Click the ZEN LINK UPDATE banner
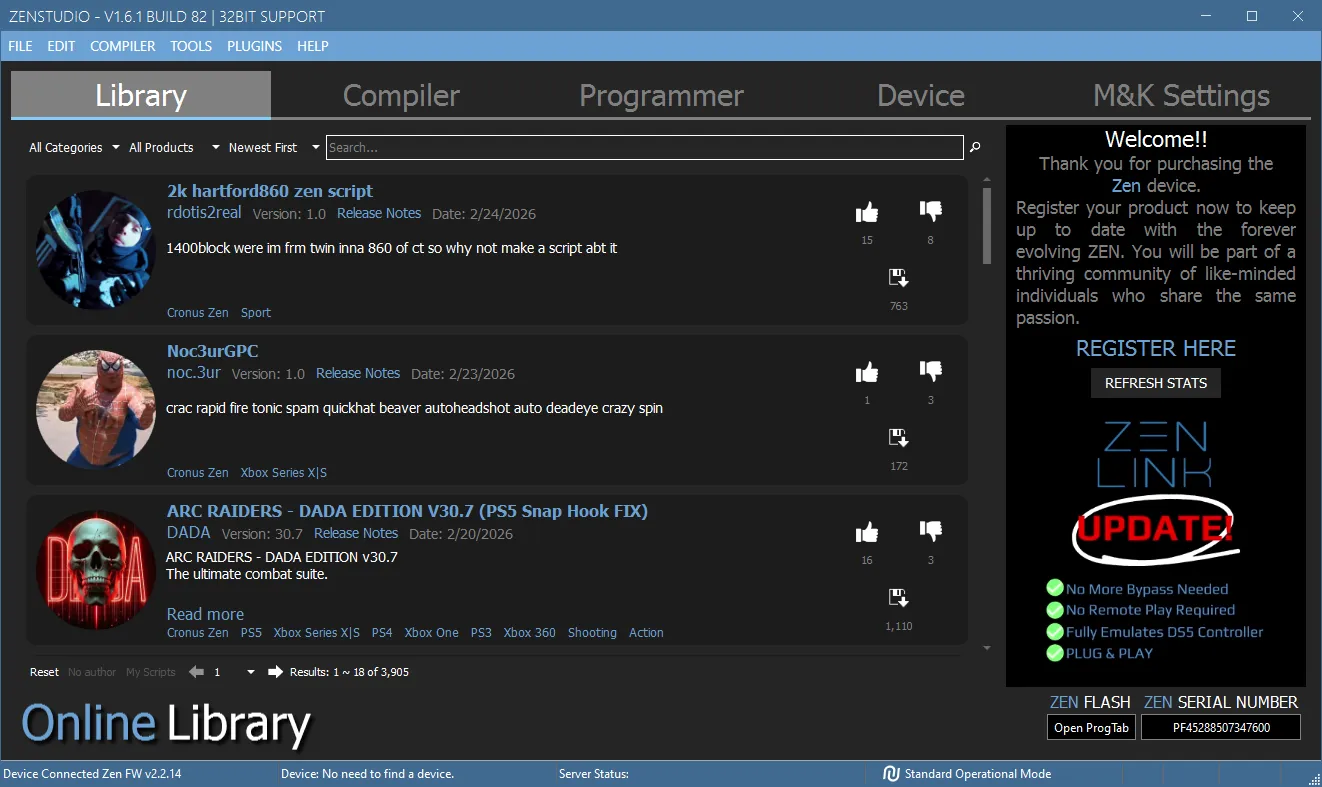 (1155, 542)
